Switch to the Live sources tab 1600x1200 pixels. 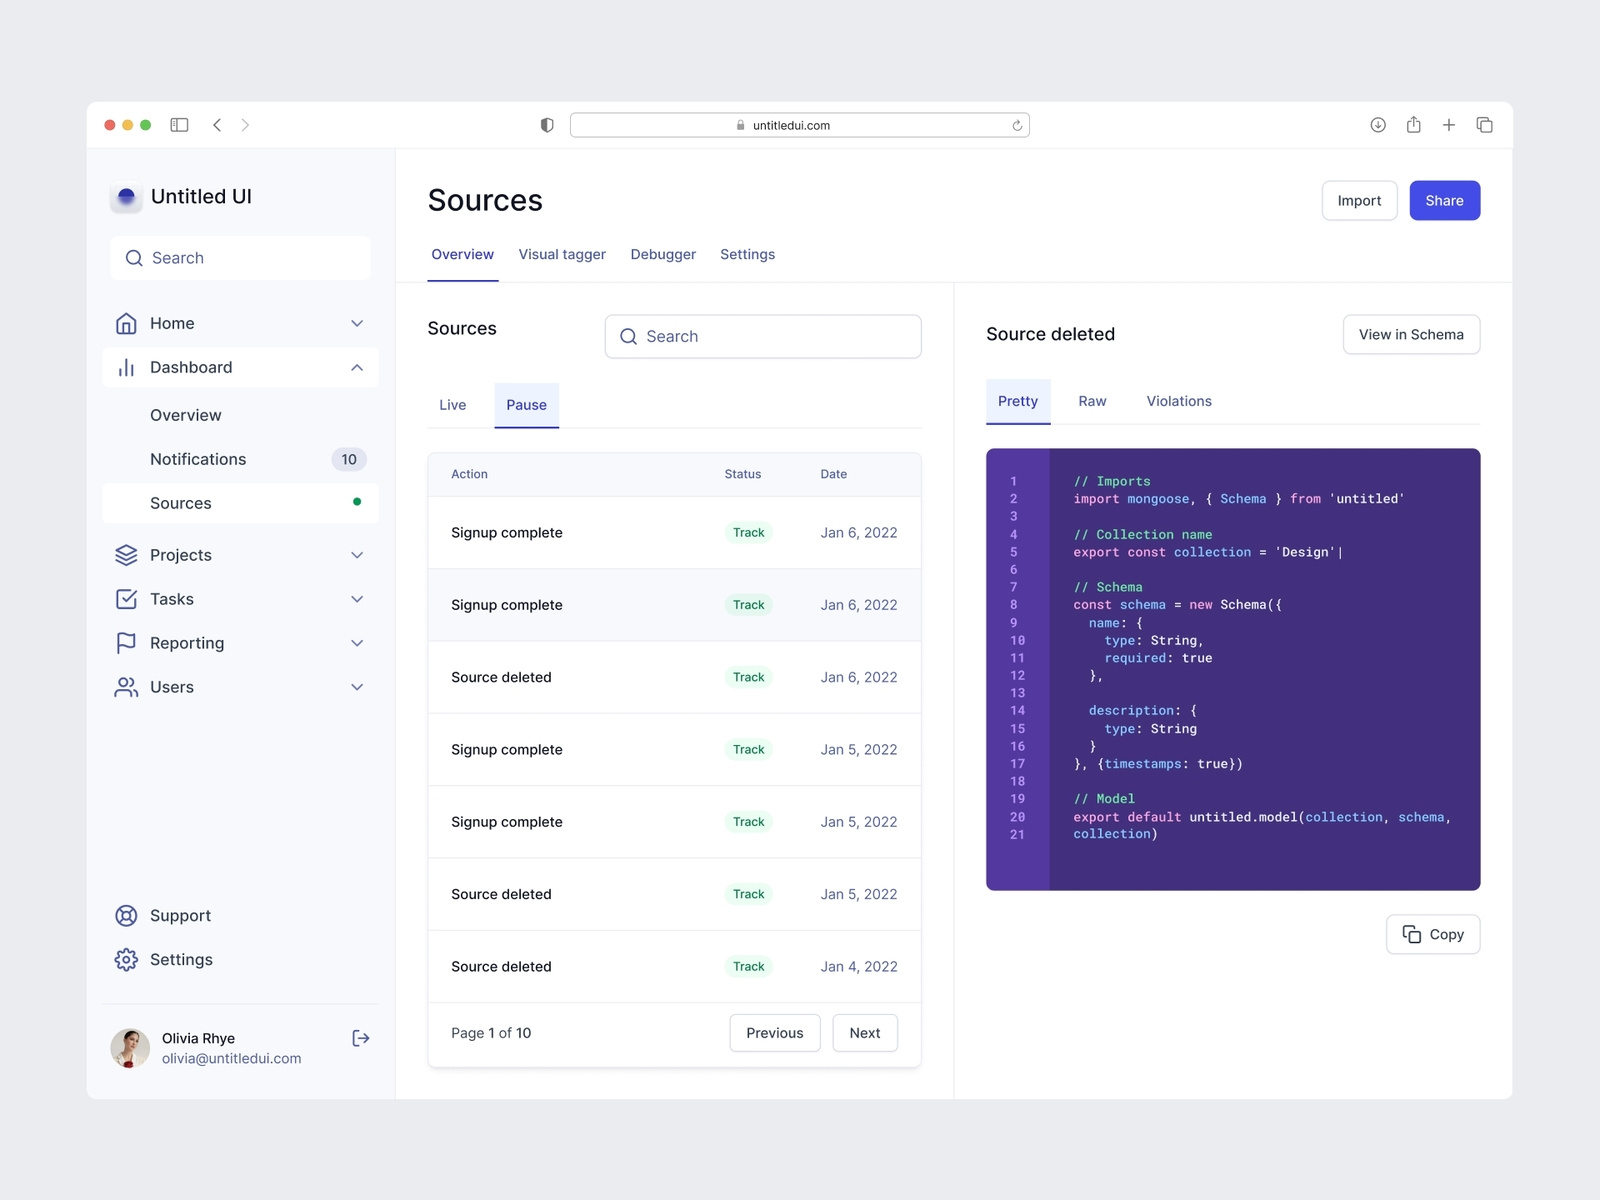pyautogui.click(x=452, y=405)
